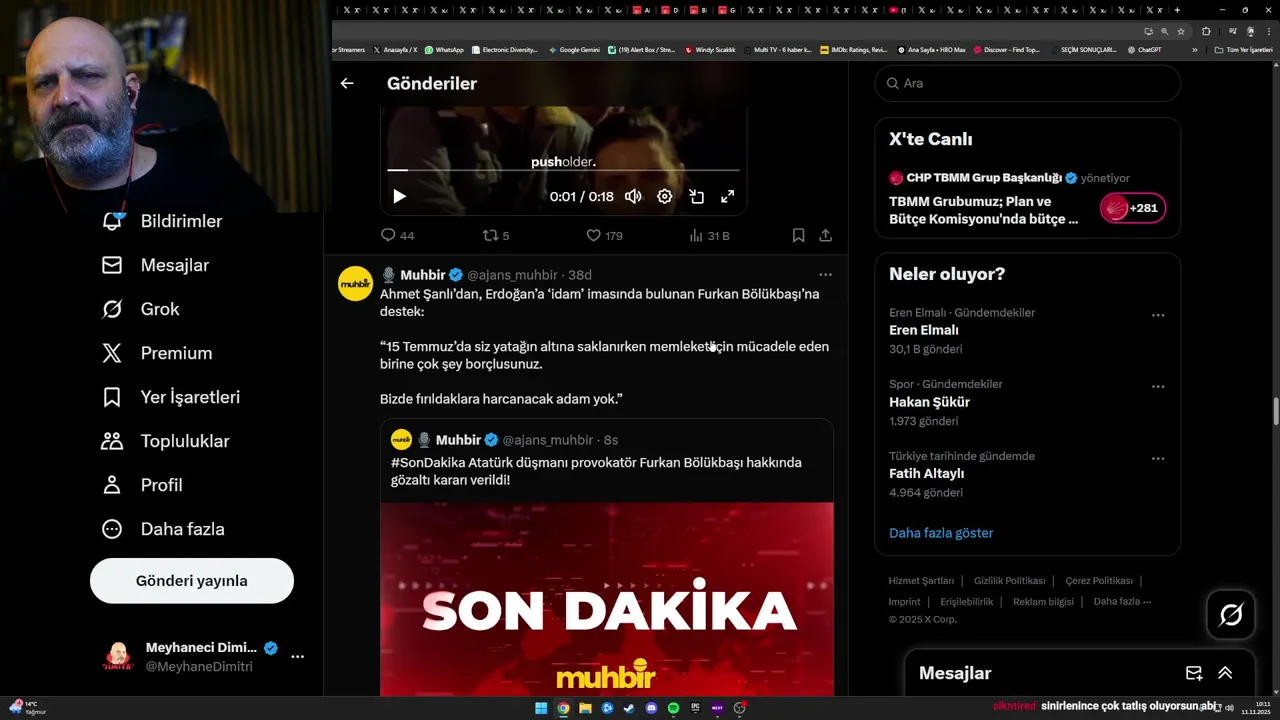This screenshot has height=720, width=1280.
Task: Open ChatGPT bookmark
Action: point(1144,49)
